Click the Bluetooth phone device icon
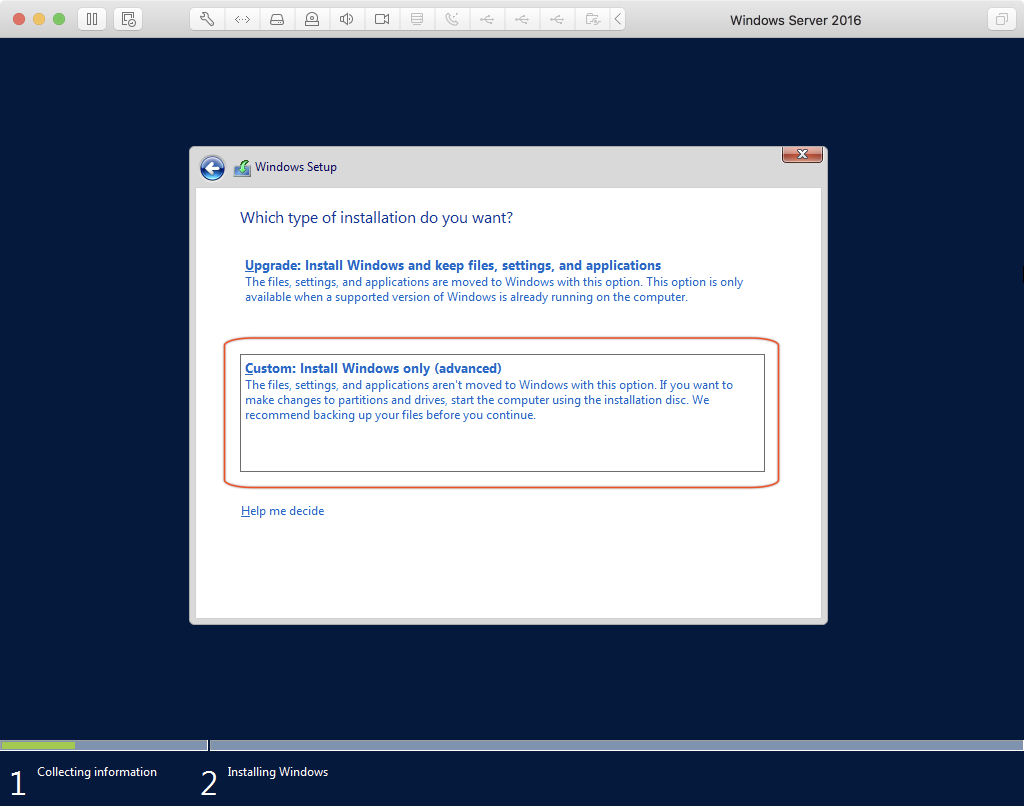 (452, 19)
